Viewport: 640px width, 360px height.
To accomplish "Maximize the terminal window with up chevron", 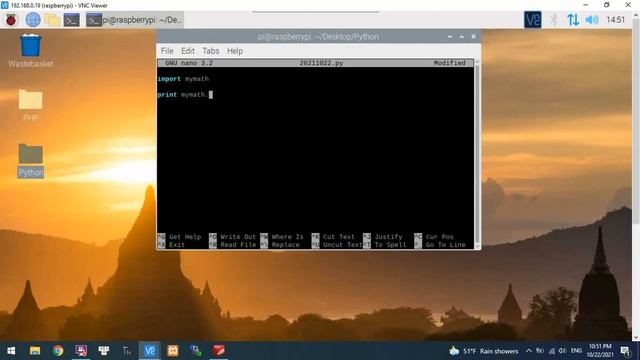I will coord(462,37).
